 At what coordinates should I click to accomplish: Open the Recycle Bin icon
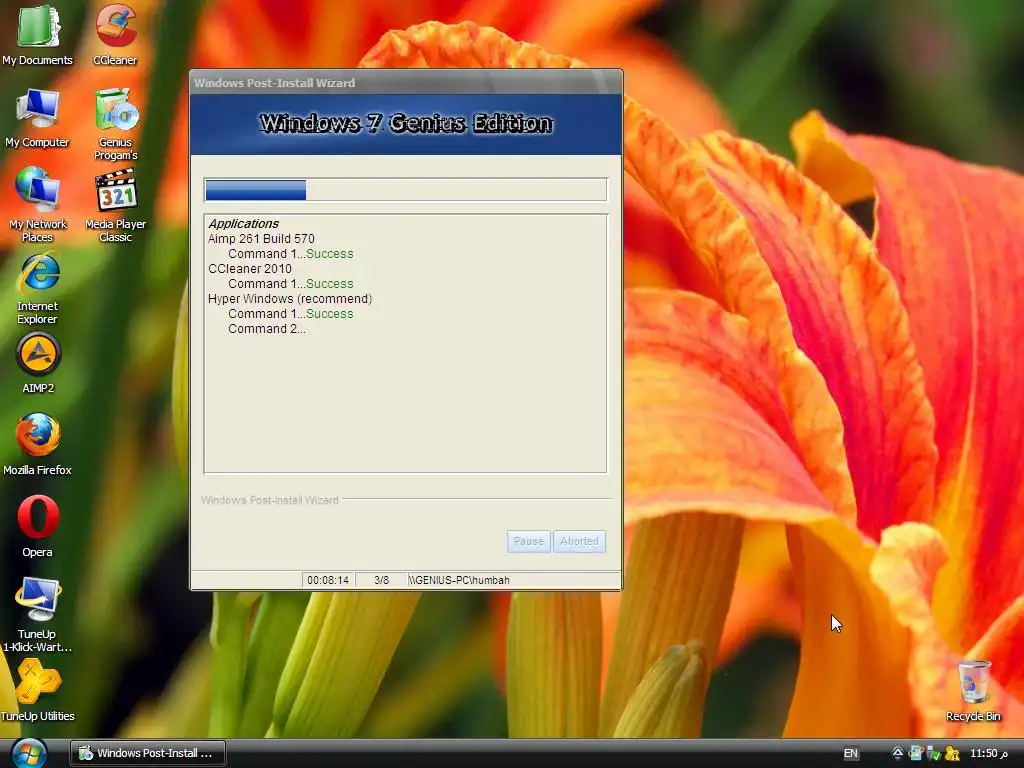click(973, 691)
